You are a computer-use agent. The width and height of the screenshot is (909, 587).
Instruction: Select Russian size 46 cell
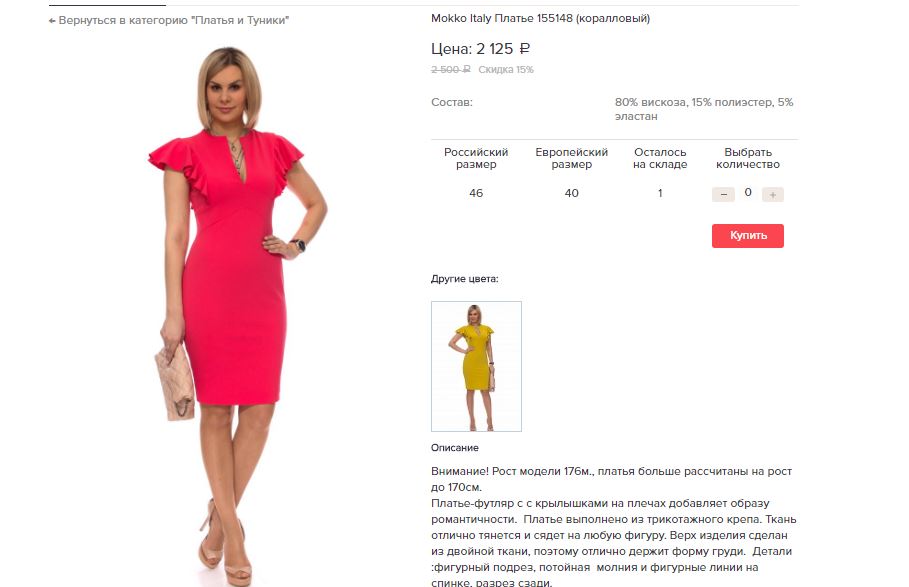tap(476, 193)
